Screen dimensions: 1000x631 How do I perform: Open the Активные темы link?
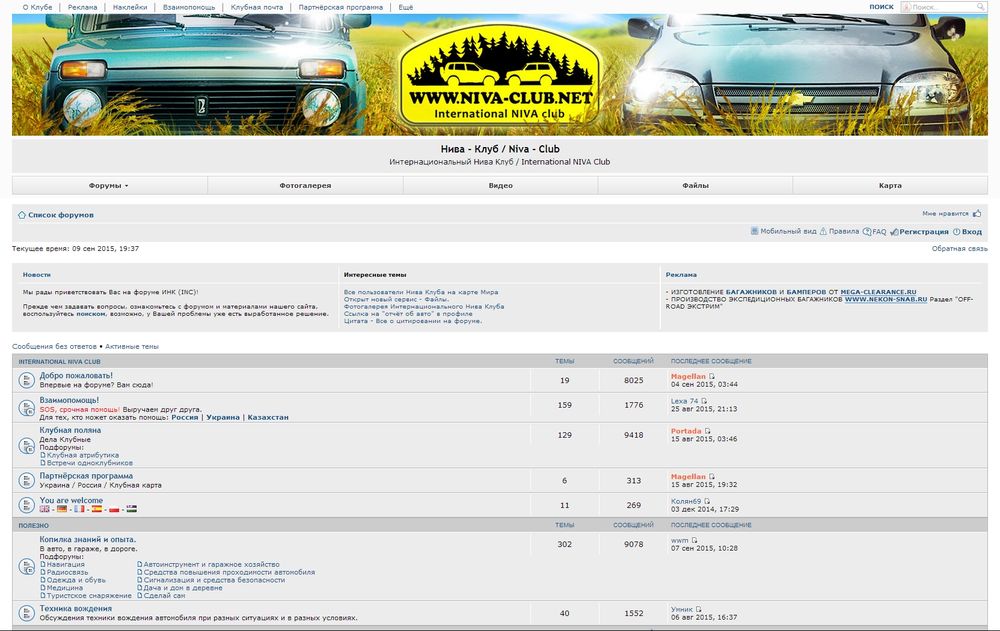(132, 346)
